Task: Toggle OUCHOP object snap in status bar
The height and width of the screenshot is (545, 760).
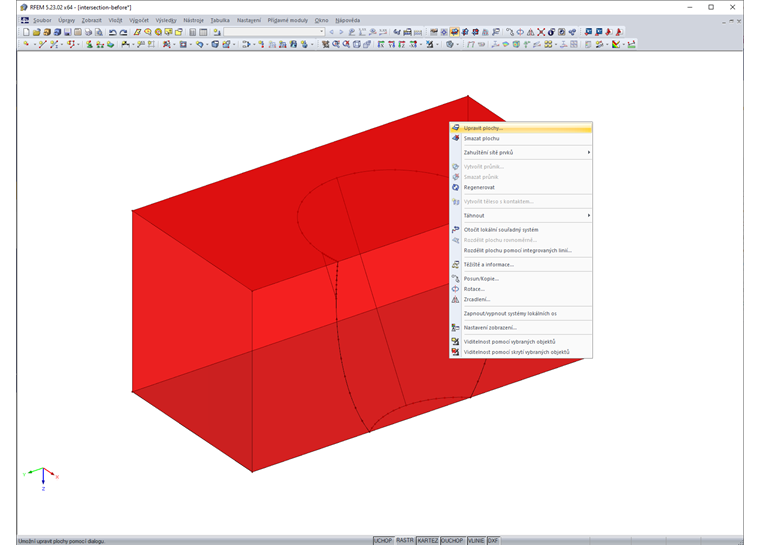Action: (452, 541)
